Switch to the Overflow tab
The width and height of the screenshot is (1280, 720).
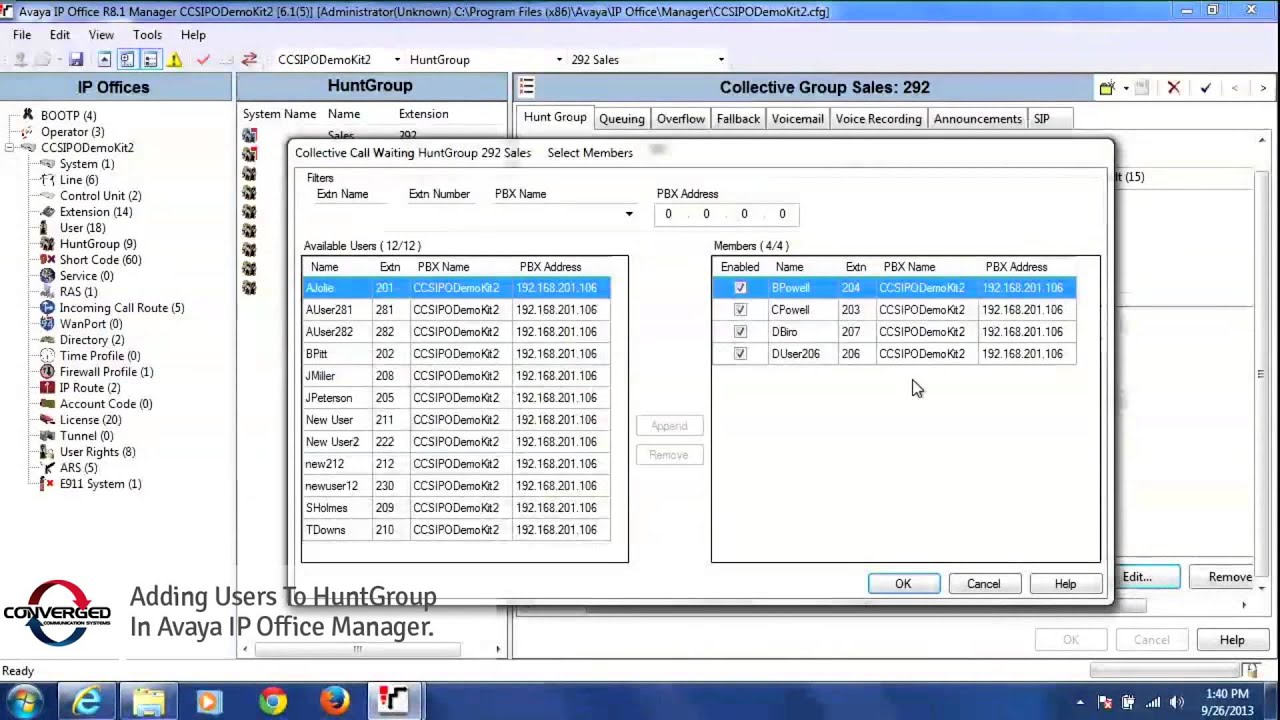681,119
